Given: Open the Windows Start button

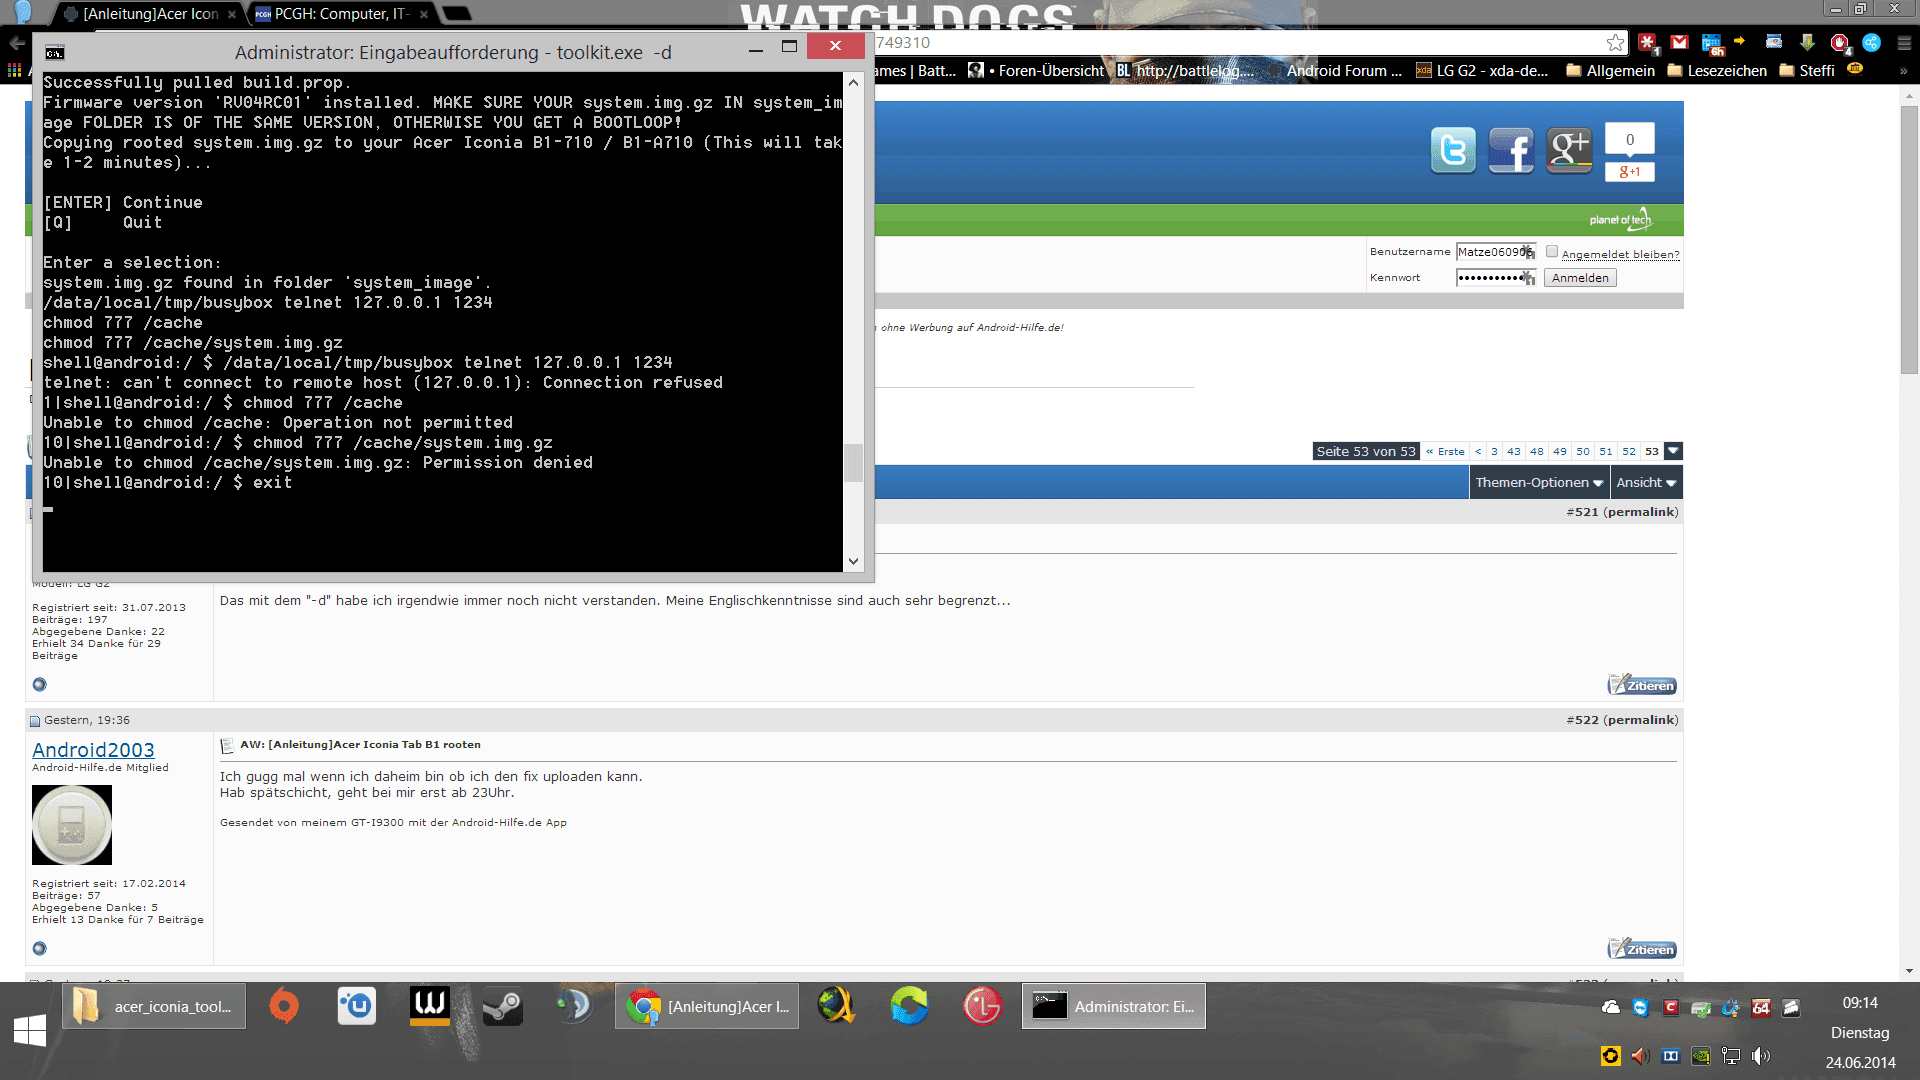Looking at the screenshot, I should 30,1031.
